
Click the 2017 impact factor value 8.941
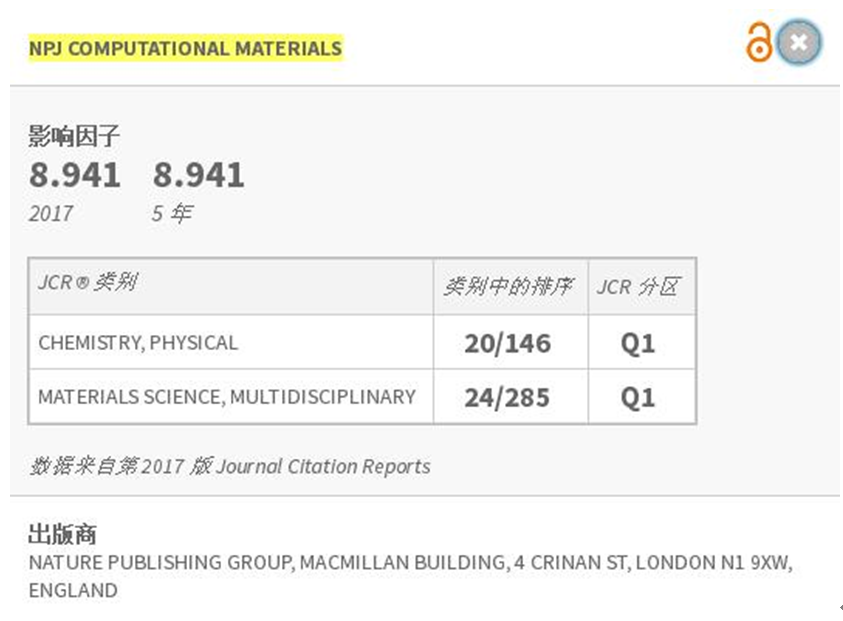(75, 175)
